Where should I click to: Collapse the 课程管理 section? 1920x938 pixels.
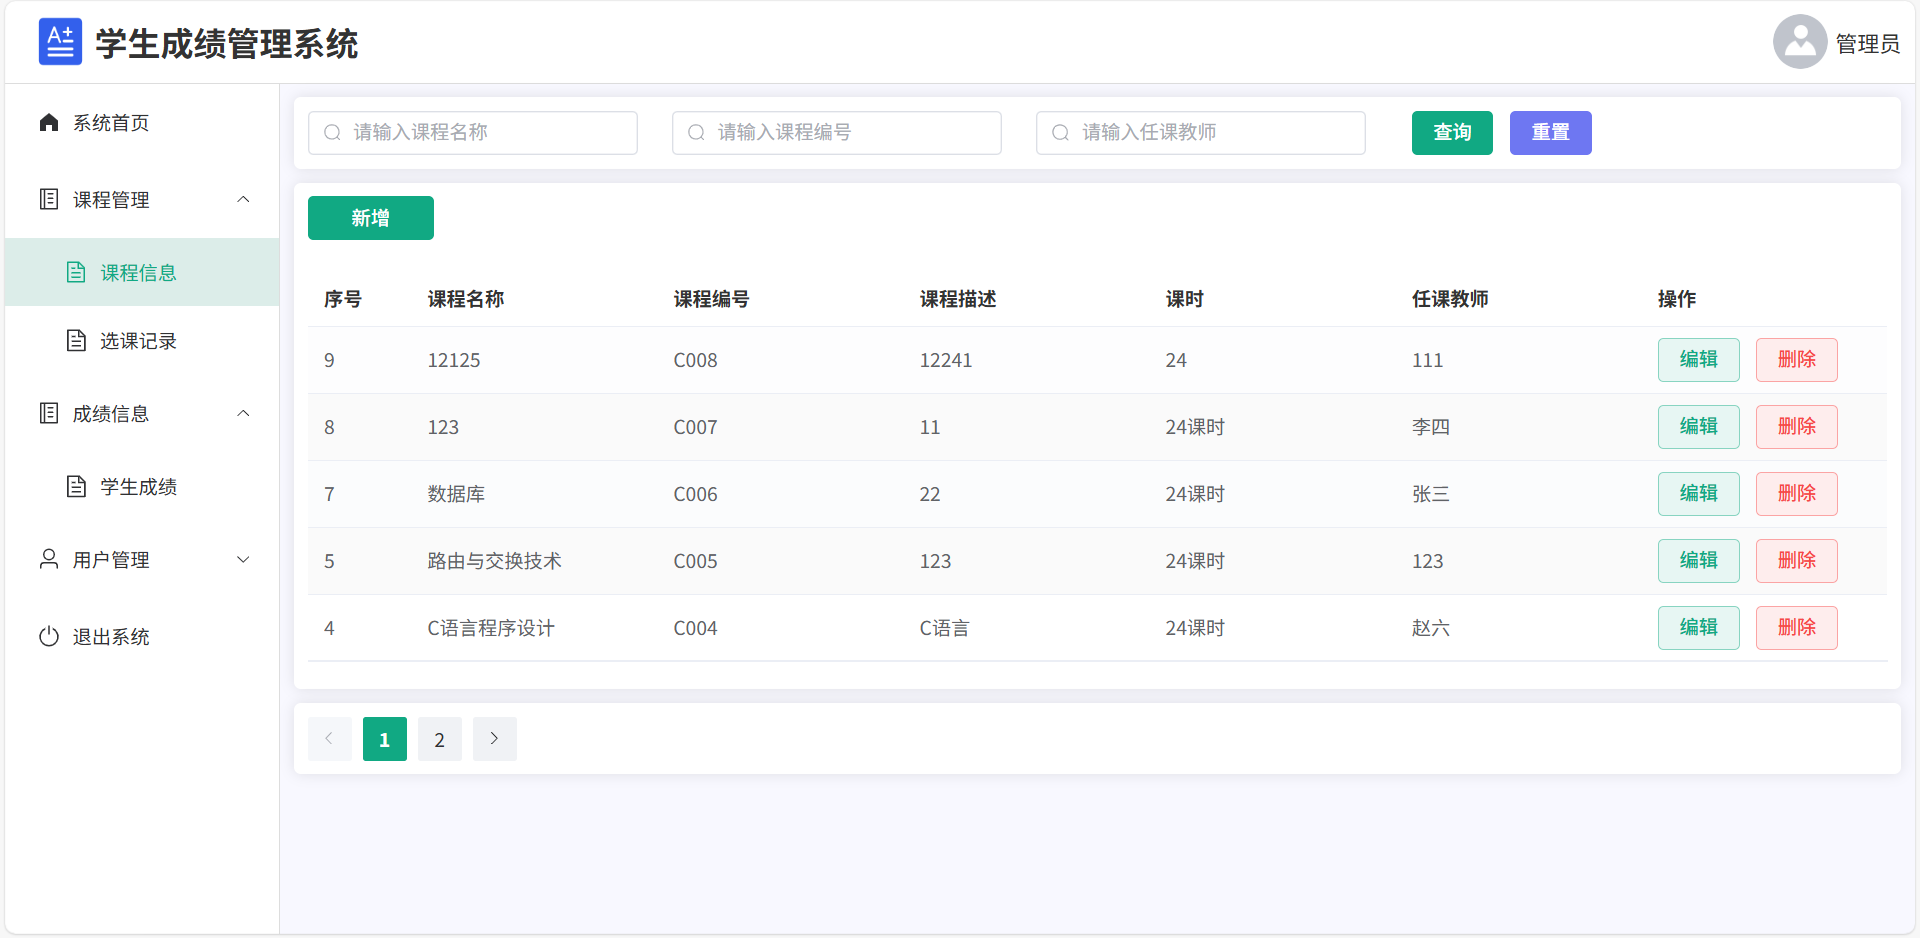243,199
